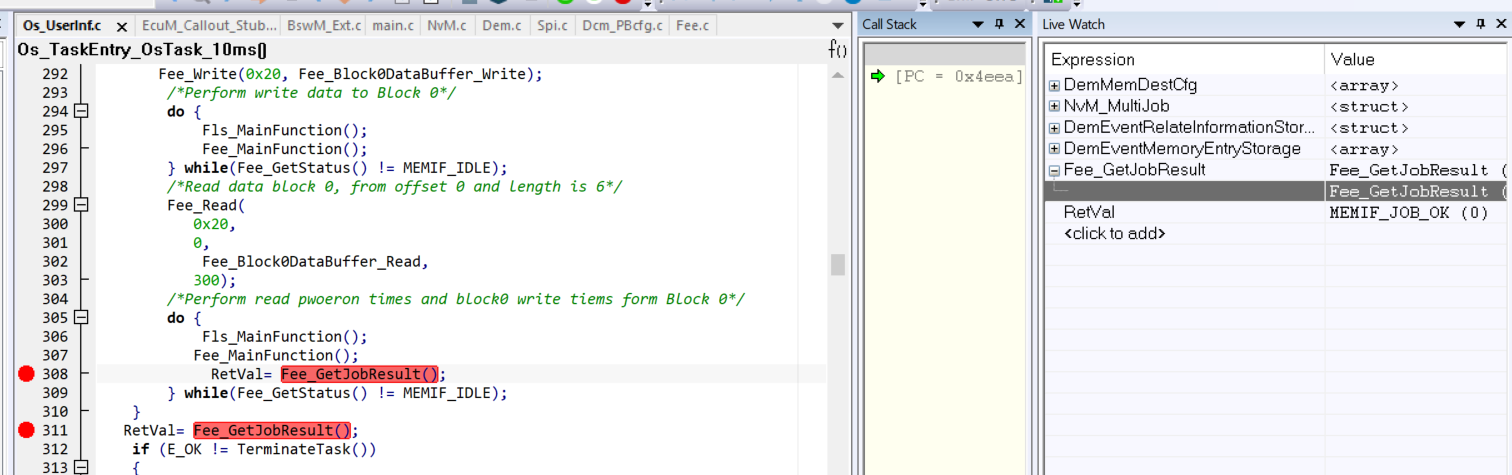Collapse the do block at line 294

tap(81, 112)
